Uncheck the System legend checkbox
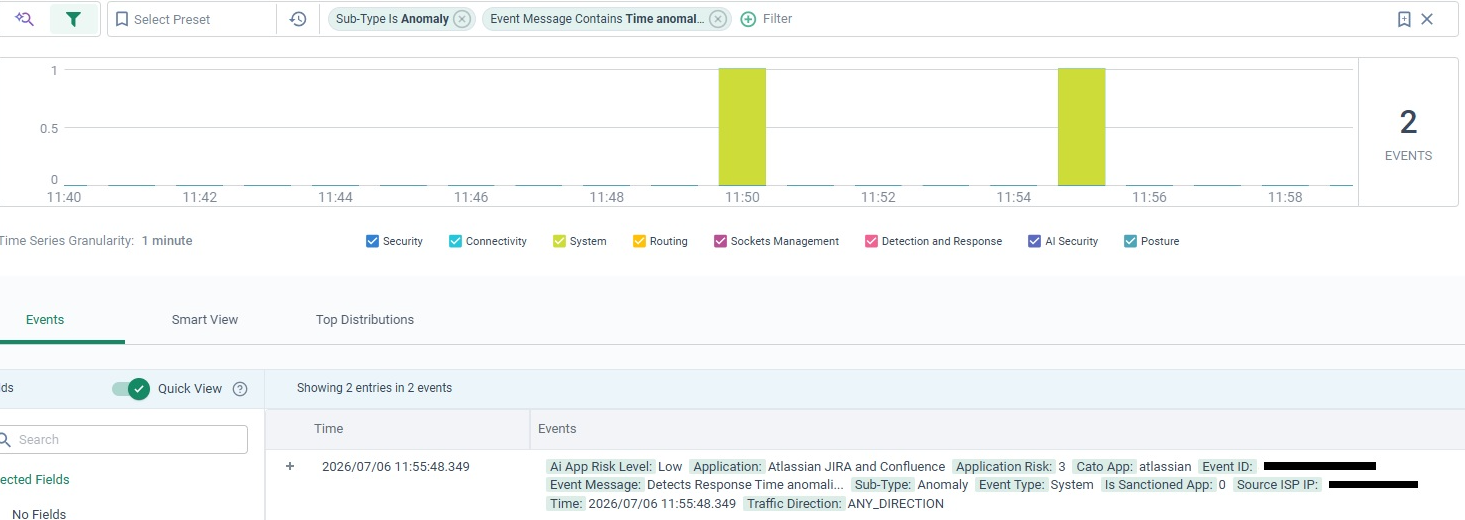This screenshot has width=1465, height=520. pyautogui.click(x=560, y=241)
